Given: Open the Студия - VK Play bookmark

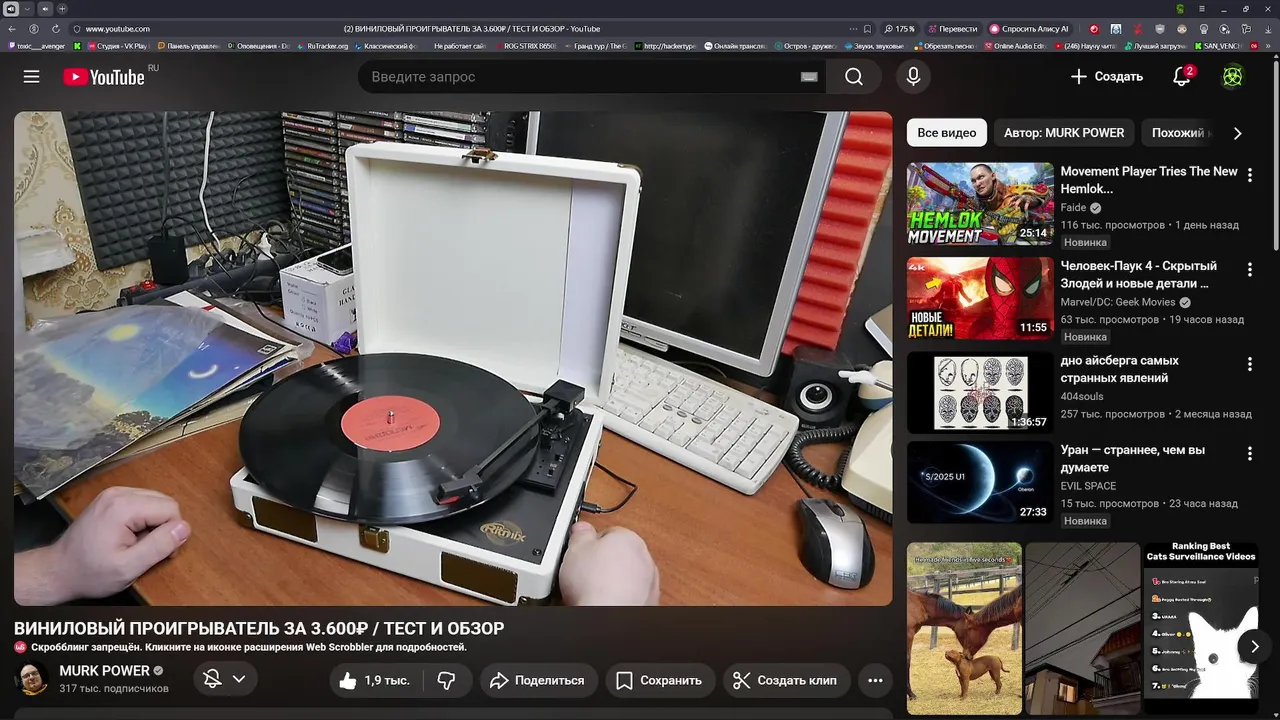Looking at the screenshot, I should (x=117, y=46).
